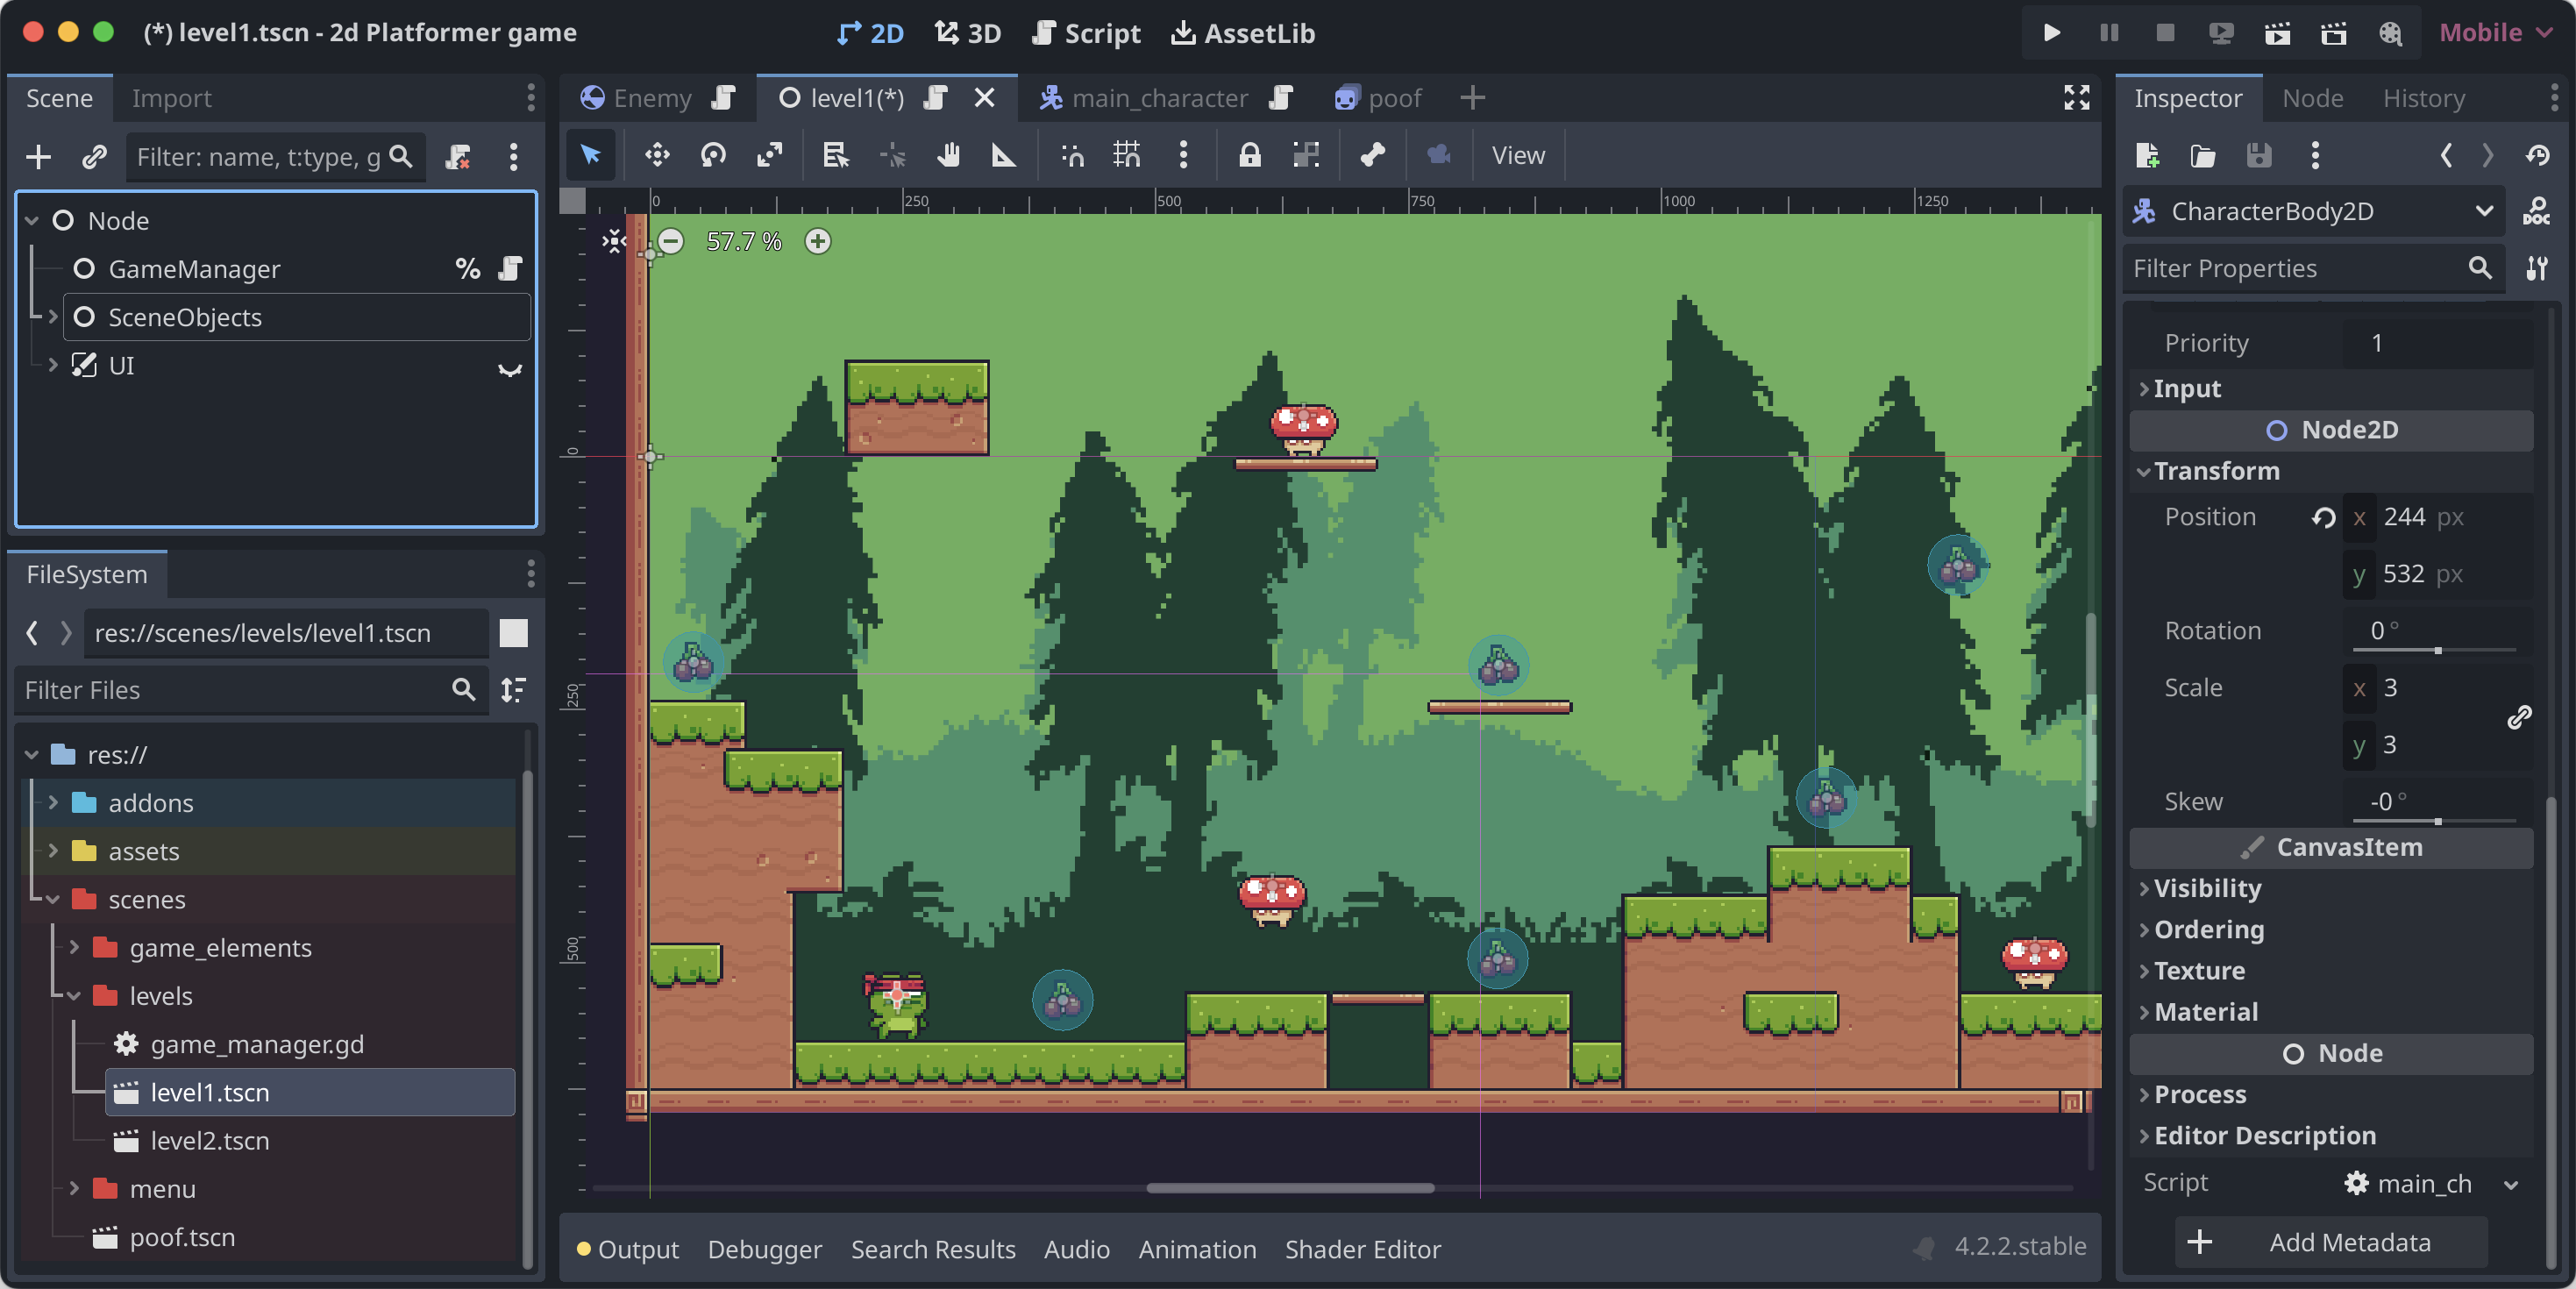
Task: Toggle visibility of UI node
Action: pos(508,365)
